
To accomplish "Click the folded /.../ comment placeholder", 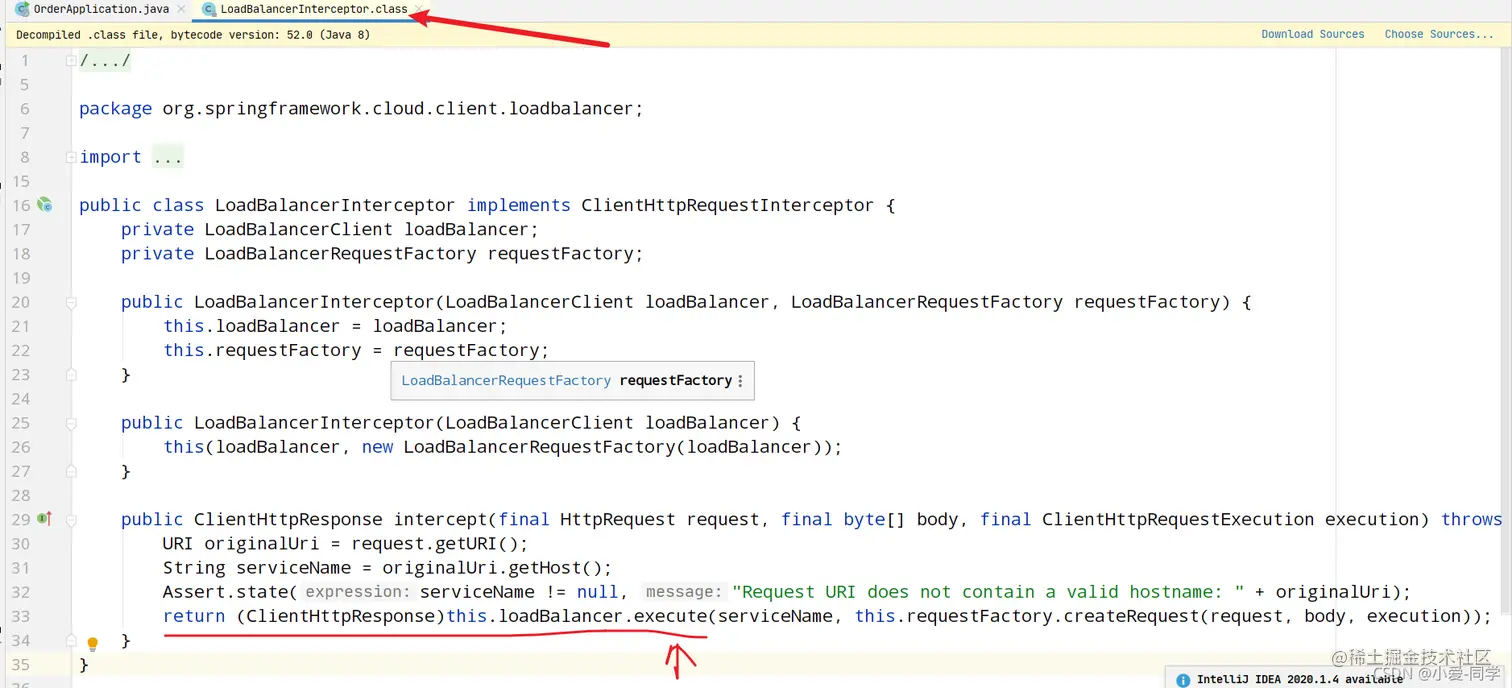I will [105, 60].
